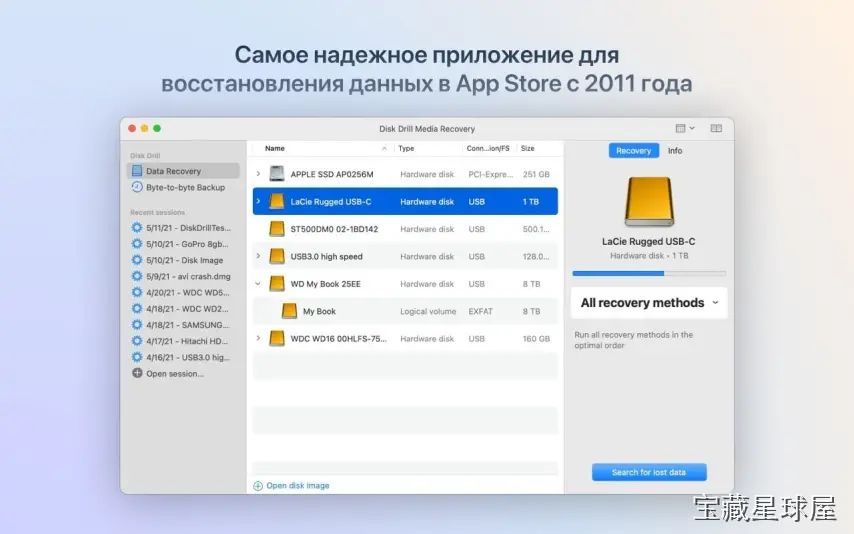Expand the WDC WD16 00HLFS-75 row
The width and height of the screenshot is (854, 534).
[x=258, y=338]
